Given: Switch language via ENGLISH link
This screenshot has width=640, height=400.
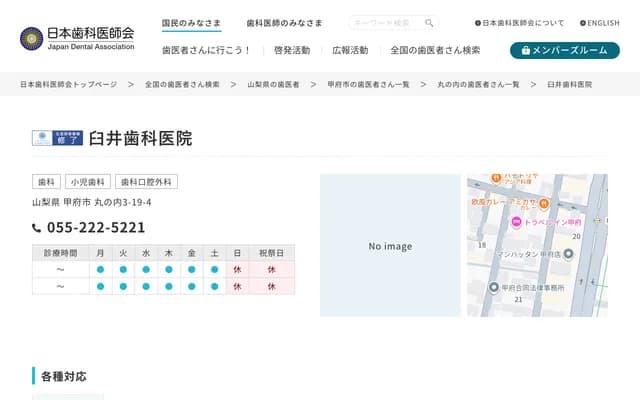Looking at the screenshot, I should [x=599, y=22].
